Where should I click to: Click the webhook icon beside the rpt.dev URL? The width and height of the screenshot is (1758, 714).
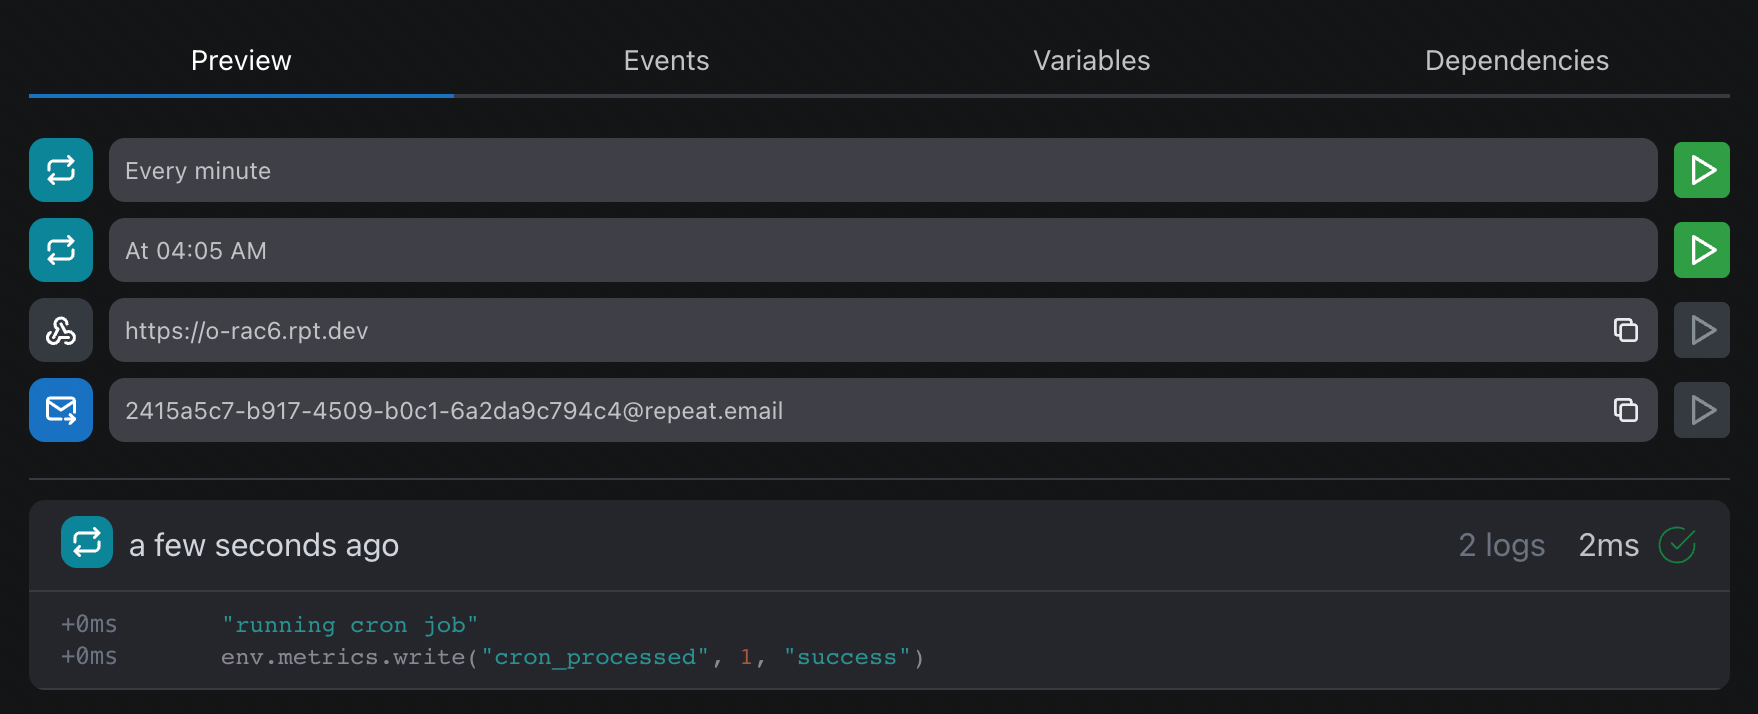tap(61, 330)
